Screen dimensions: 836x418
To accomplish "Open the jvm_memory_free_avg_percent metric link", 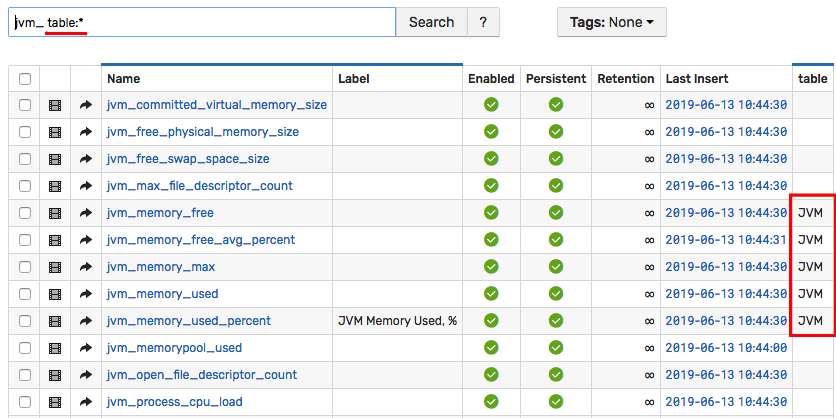I will tap(201, 240).
